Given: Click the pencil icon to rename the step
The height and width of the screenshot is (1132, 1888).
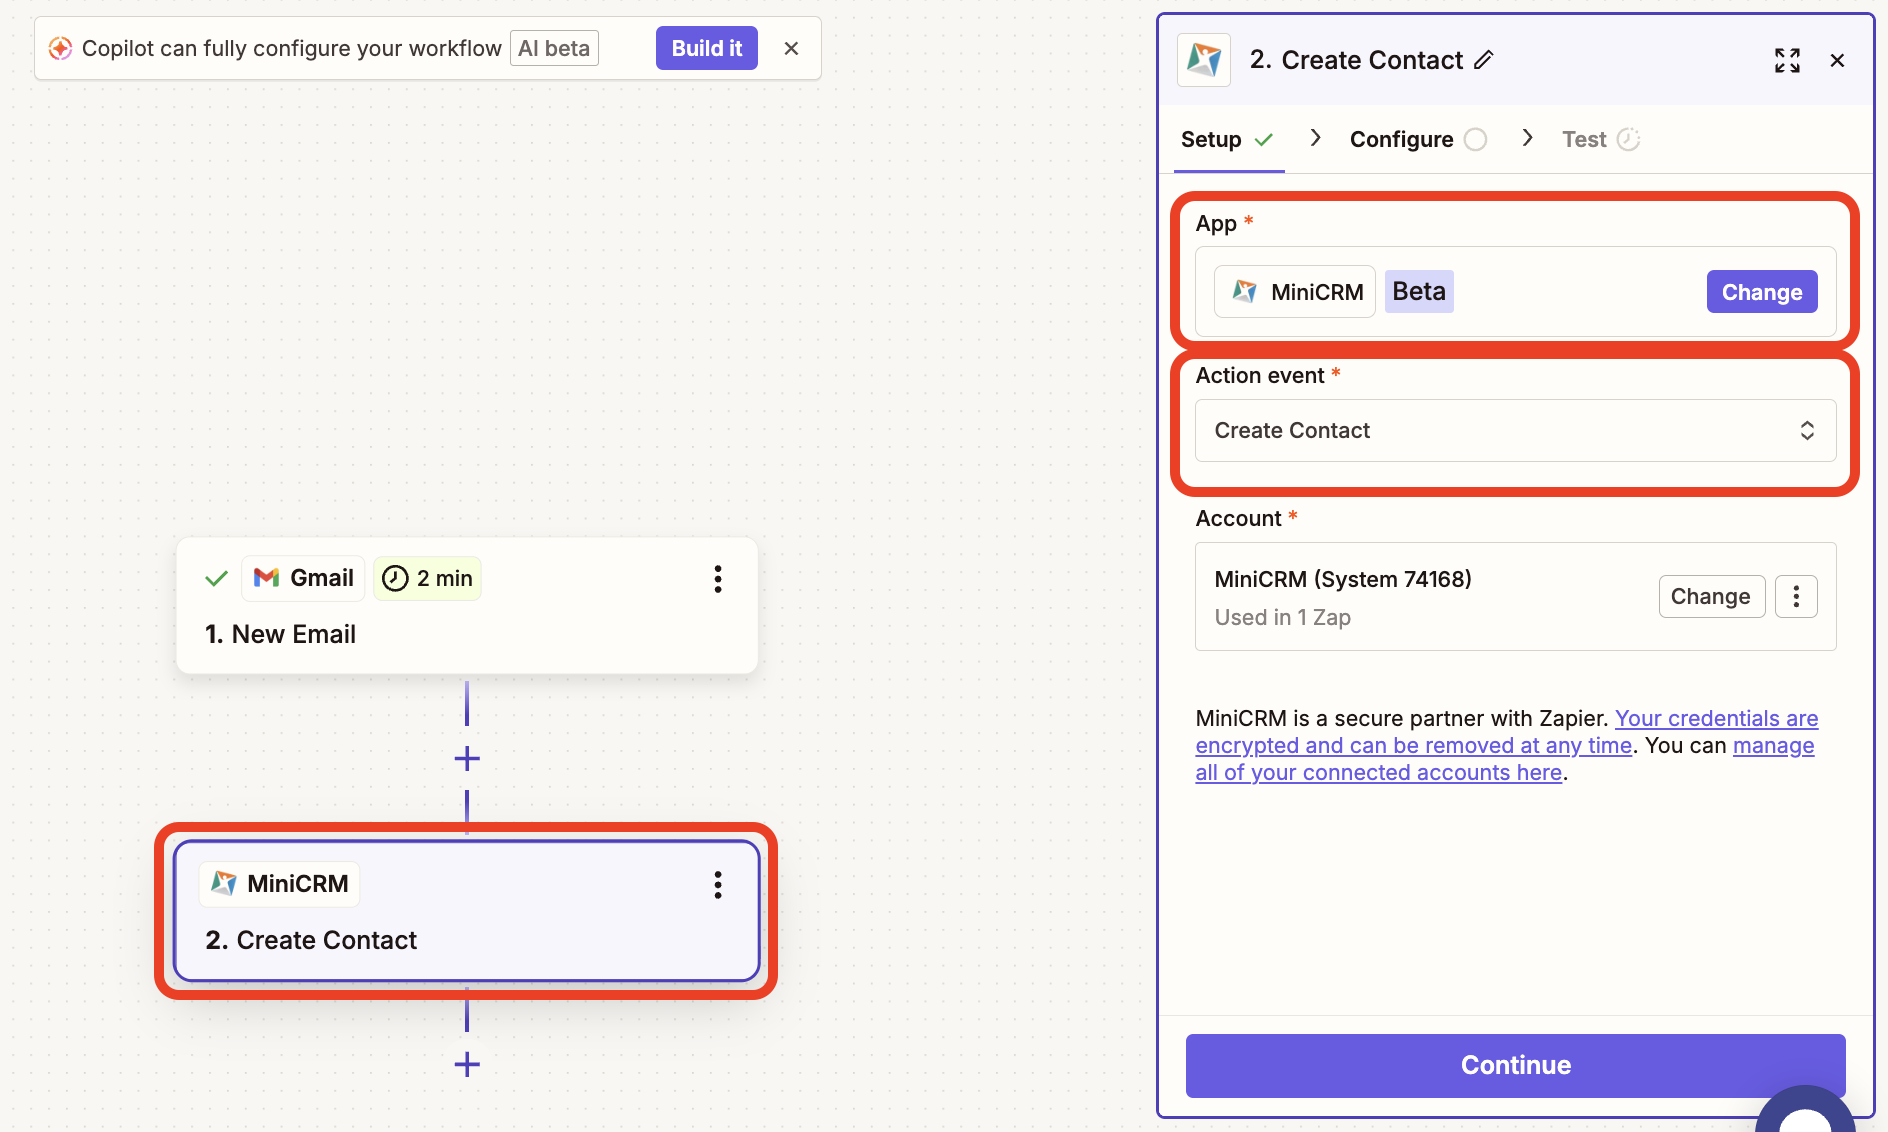Looking at the screenshot, I should (1484, 60).
